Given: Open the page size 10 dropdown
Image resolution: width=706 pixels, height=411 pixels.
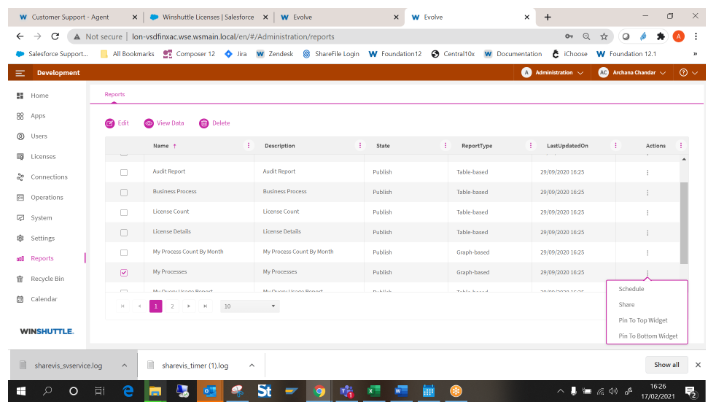Looking at the screenshot, I should tap(249, 306).
